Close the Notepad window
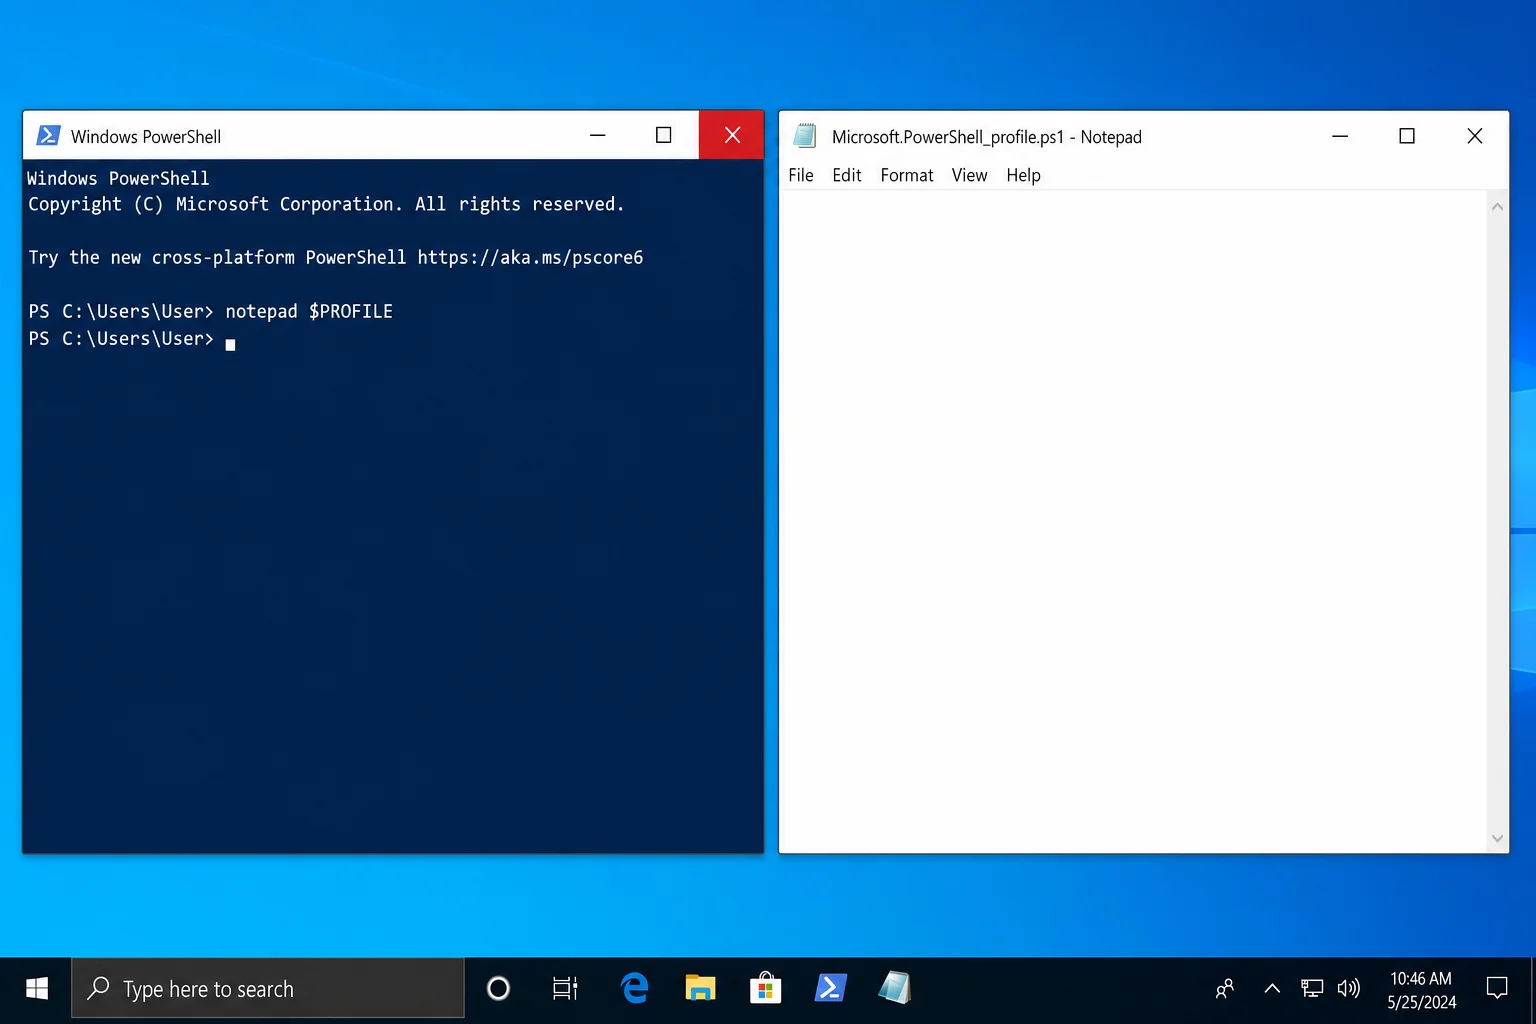This screenshot has width=1536, height=1024. (x=1474, y=136)
